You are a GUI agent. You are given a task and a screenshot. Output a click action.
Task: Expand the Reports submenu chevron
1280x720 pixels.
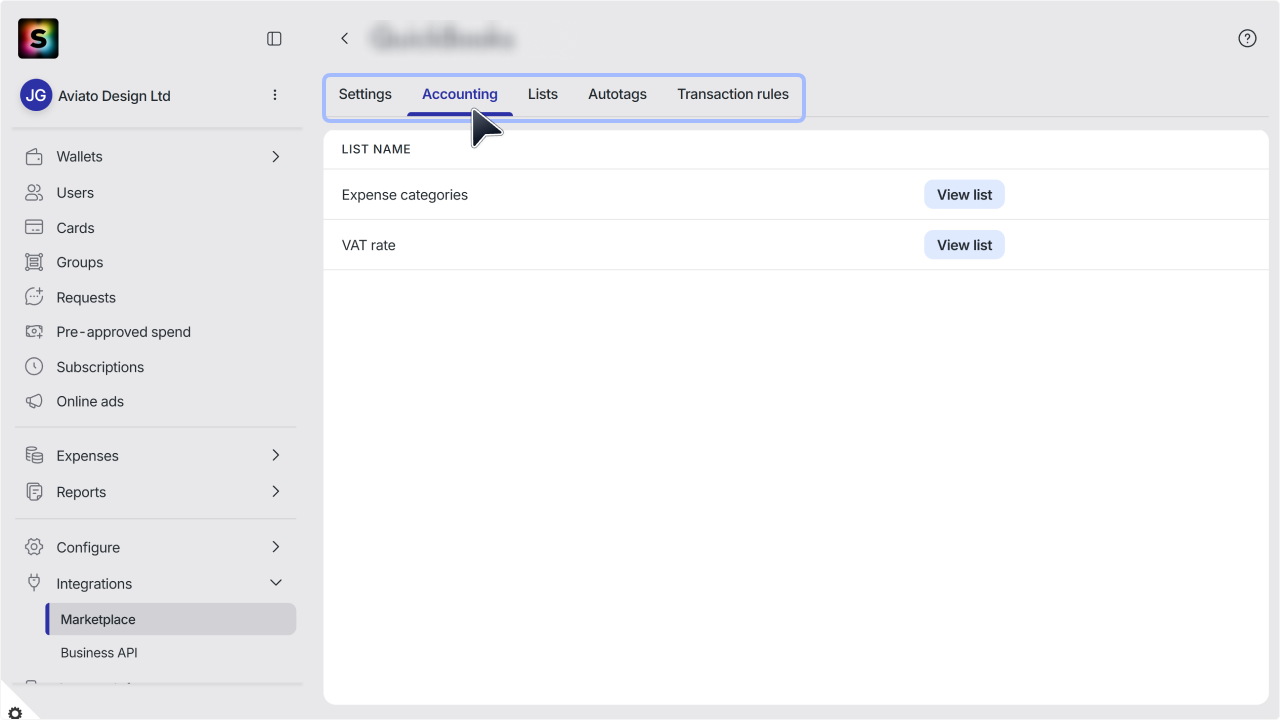[x=276, y=492]
